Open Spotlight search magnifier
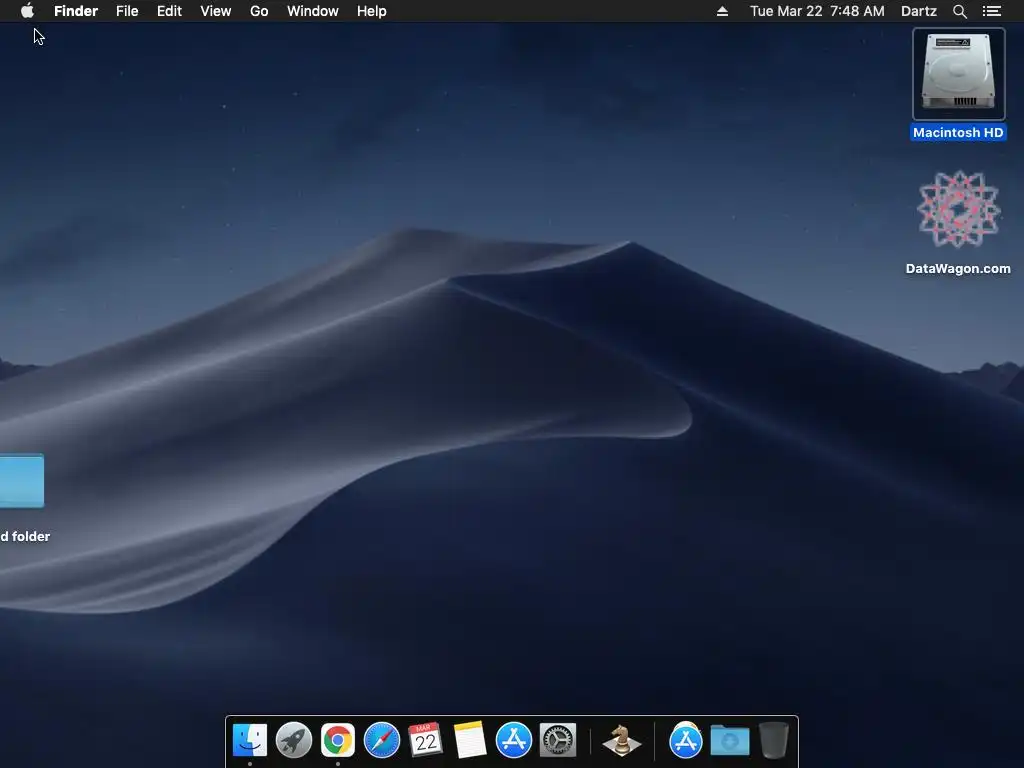 [960, 11]
